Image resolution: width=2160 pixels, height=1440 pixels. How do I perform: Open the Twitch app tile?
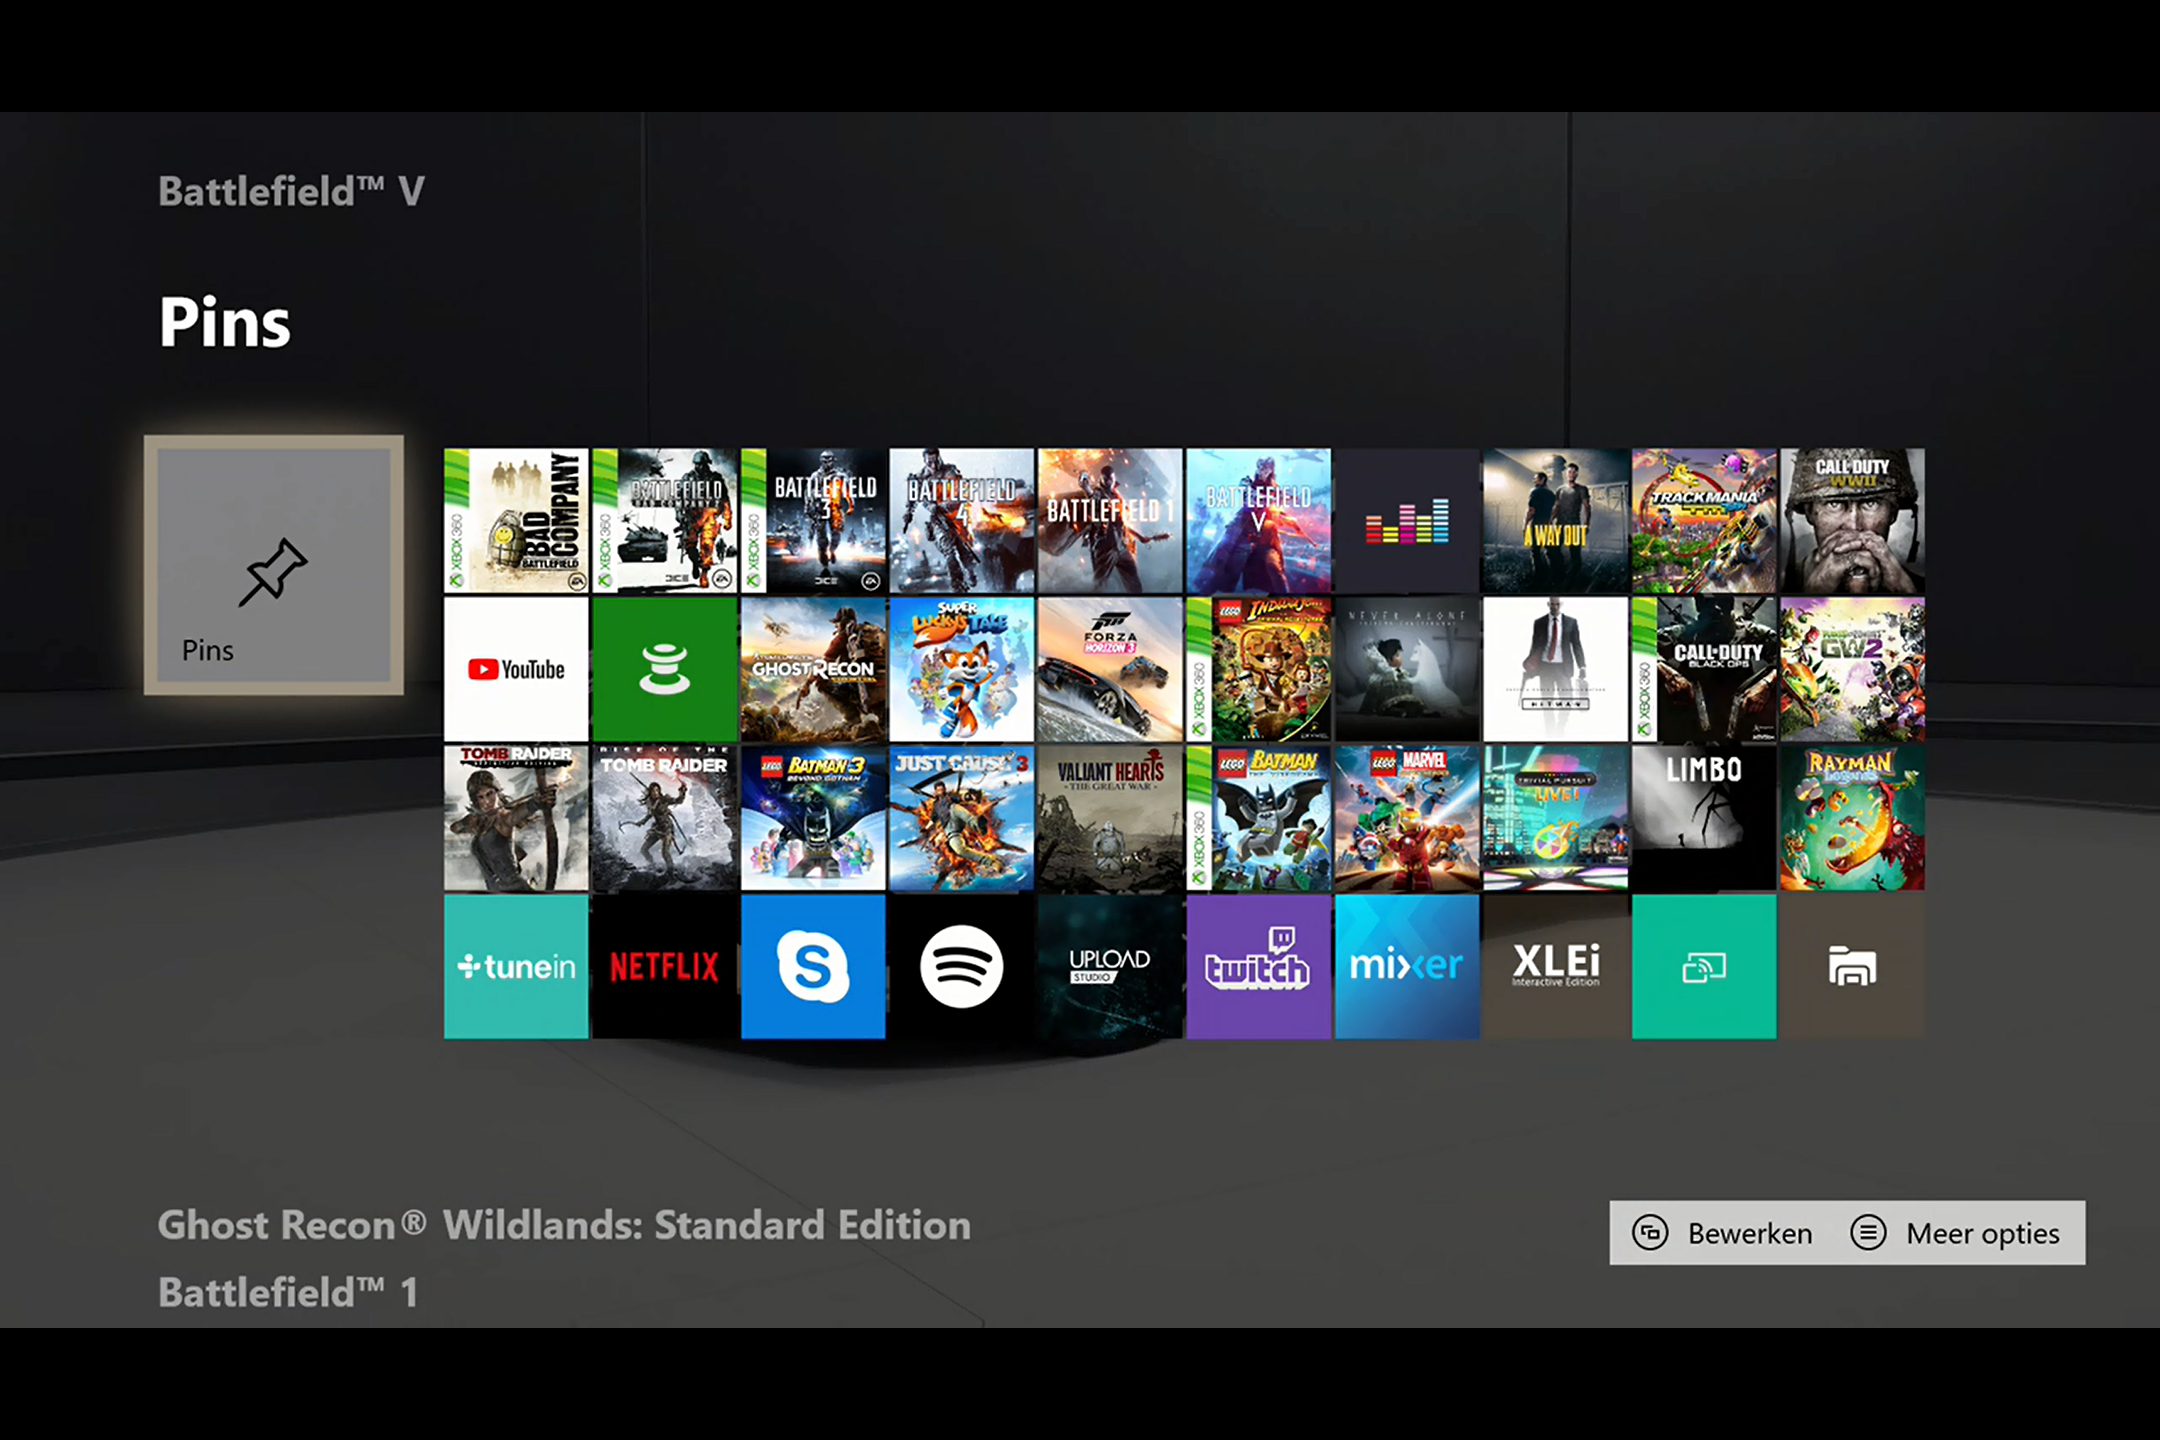[x=1258, y=966]
